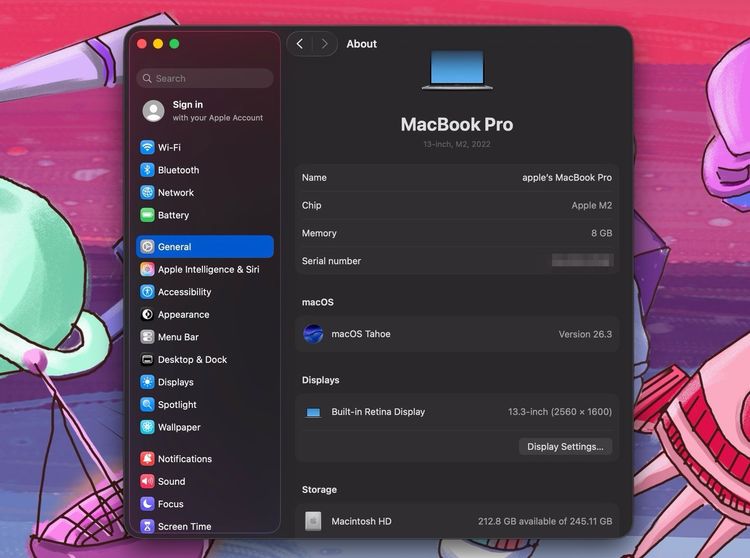
Task: Click the "MacBook Pro" heading
Action: coord(457,124)
